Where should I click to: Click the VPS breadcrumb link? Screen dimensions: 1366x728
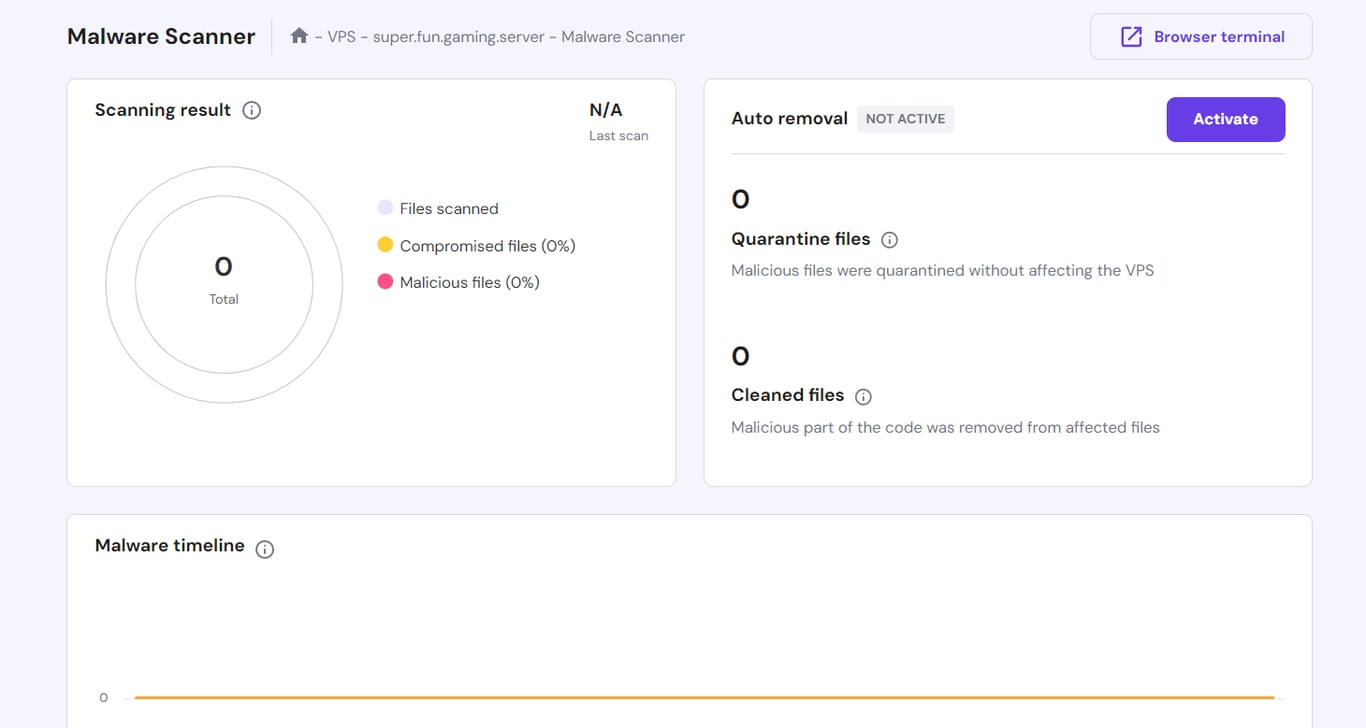pyautogui.click(x=340, y=36)
